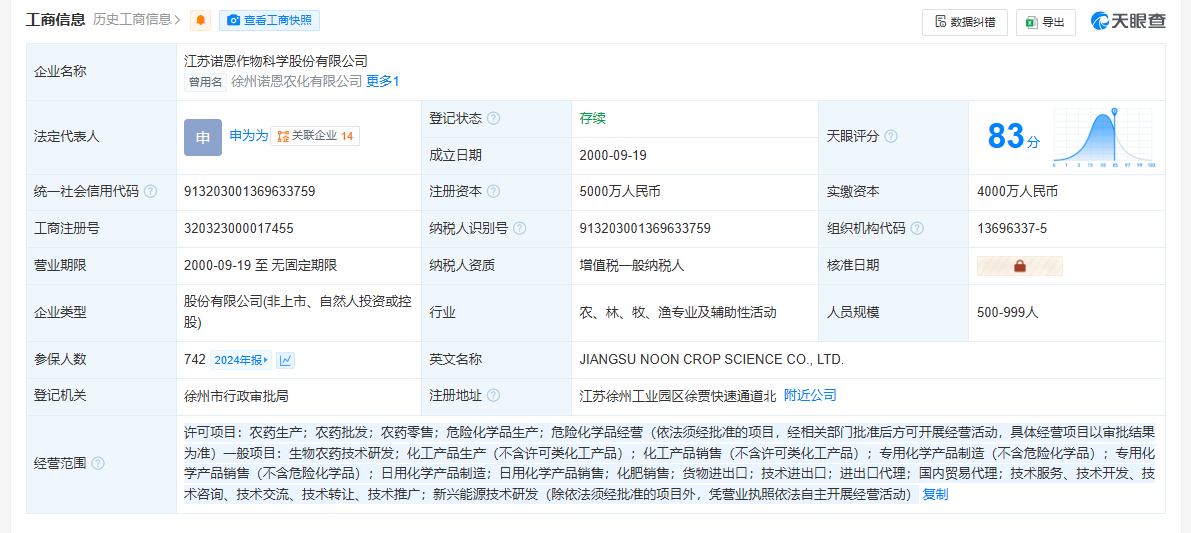Open 关联企业 14 related companies
The width and height of the screenshot is (1191, 533).
315,136
